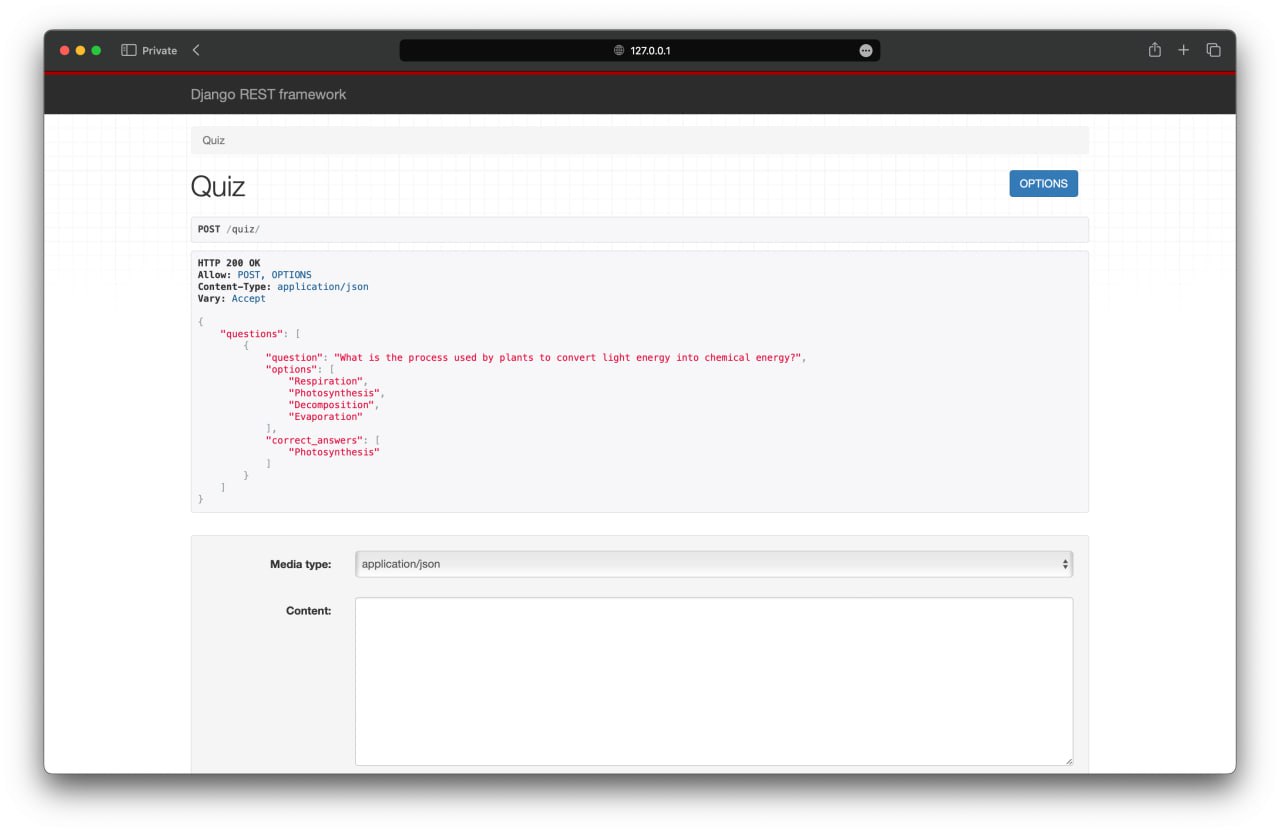Grab the Content textarea resize handle
1280x832 pixels.
click(1068, 761)
